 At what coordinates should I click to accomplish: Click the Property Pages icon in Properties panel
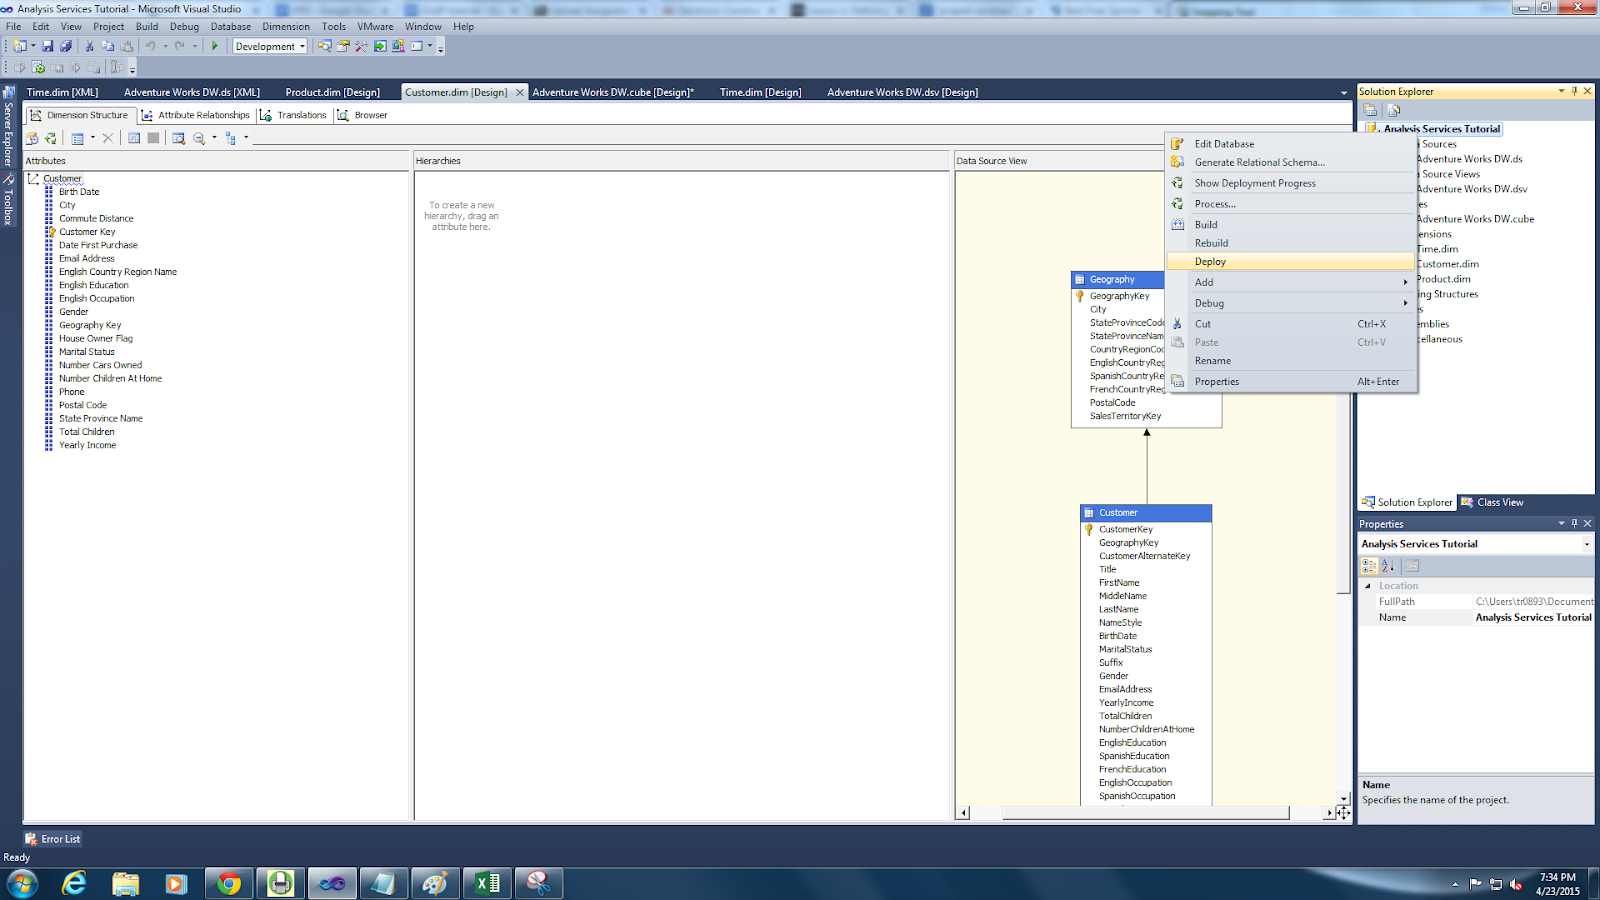click(1412, 566)
